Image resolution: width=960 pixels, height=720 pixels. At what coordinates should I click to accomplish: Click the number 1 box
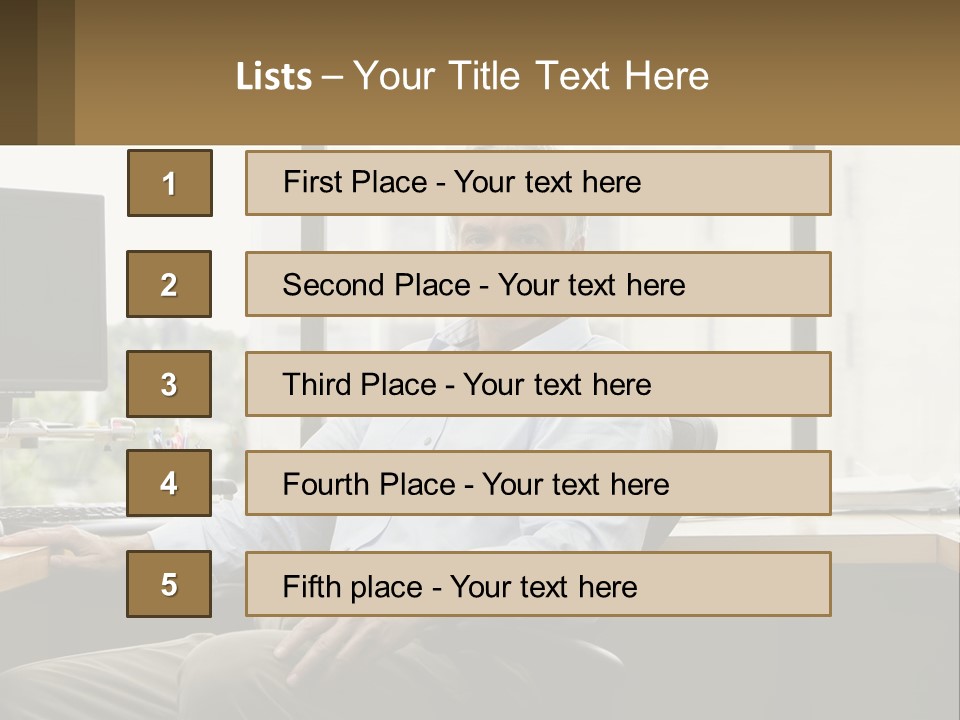pyautogui.click(x=170, y=183)
